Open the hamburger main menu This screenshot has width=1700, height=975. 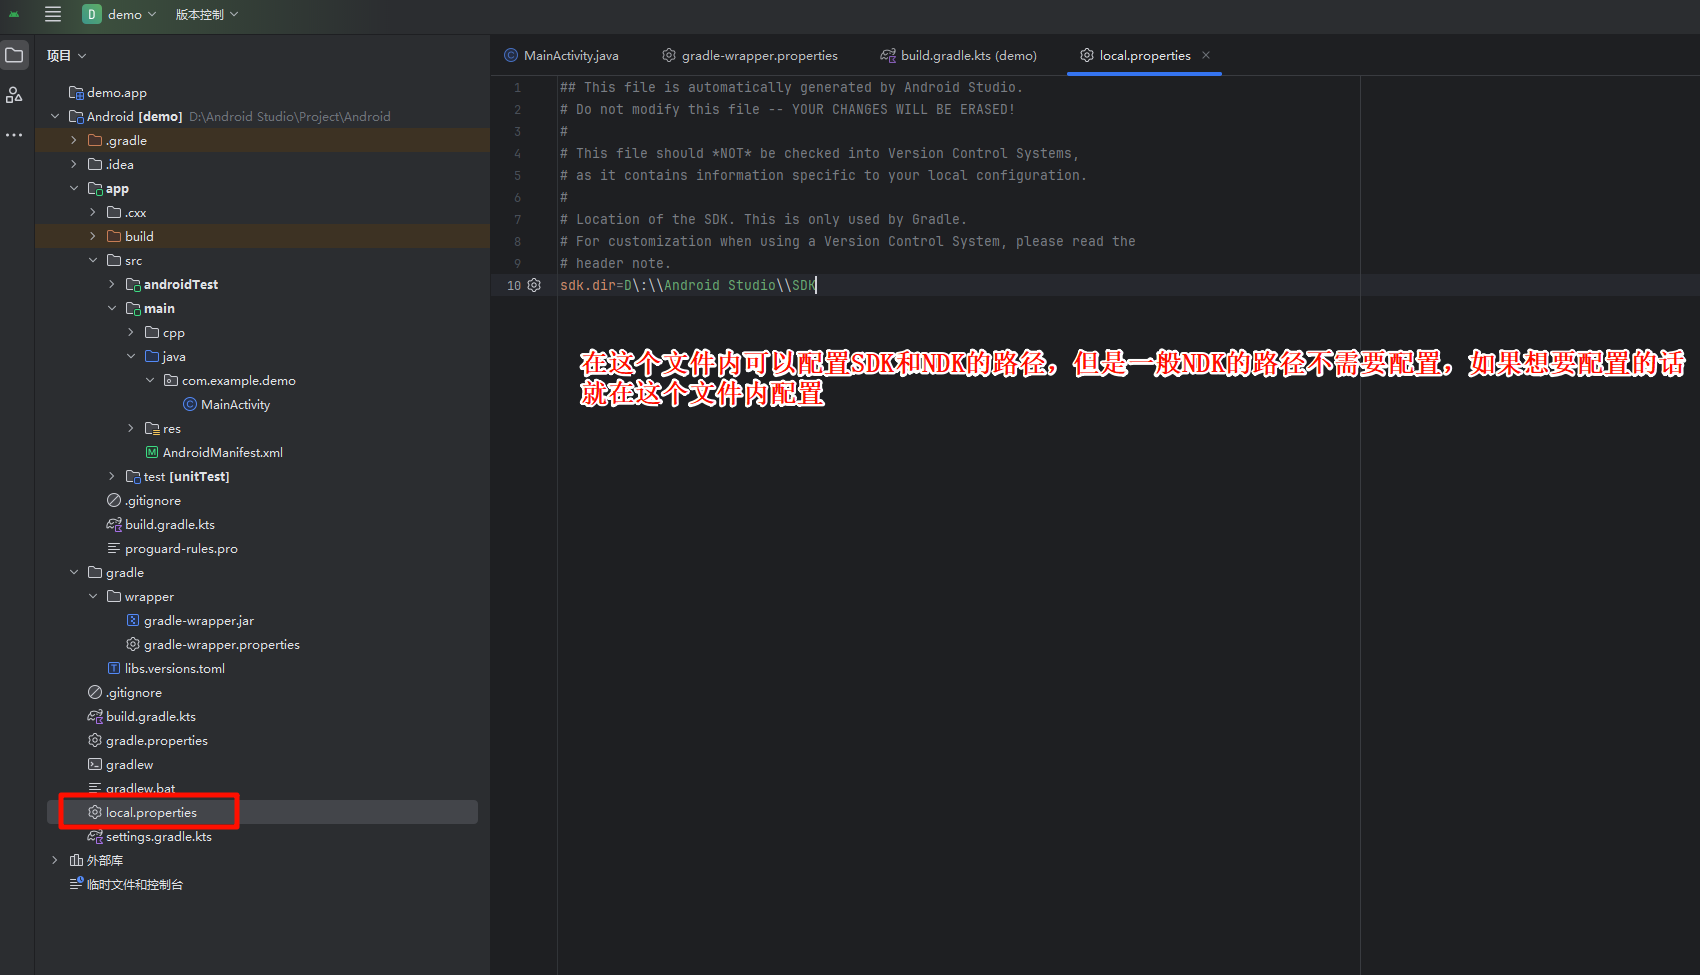pyautogui.click(x=53, y=14)
